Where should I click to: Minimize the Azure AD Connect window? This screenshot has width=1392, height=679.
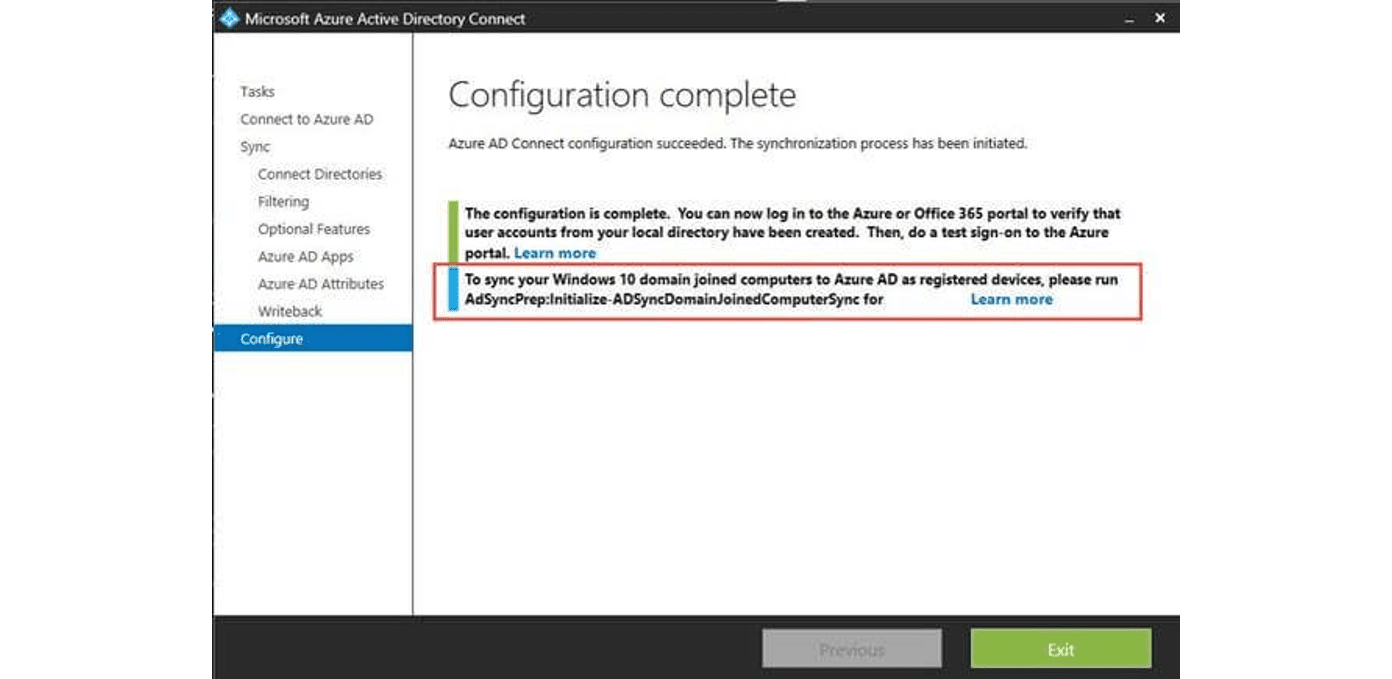coord(1129,18)
